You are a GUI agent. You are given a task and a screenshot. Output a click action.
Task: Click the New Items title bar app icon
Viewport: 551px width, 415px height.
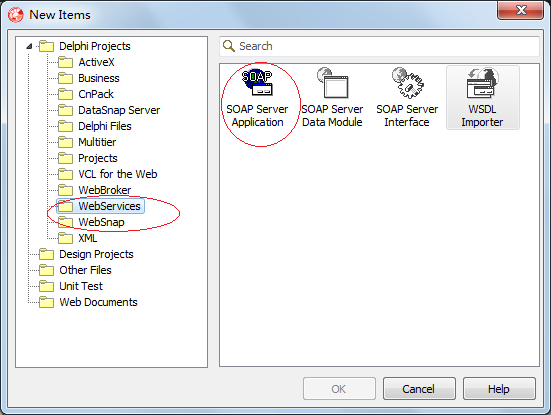[15, 15]
